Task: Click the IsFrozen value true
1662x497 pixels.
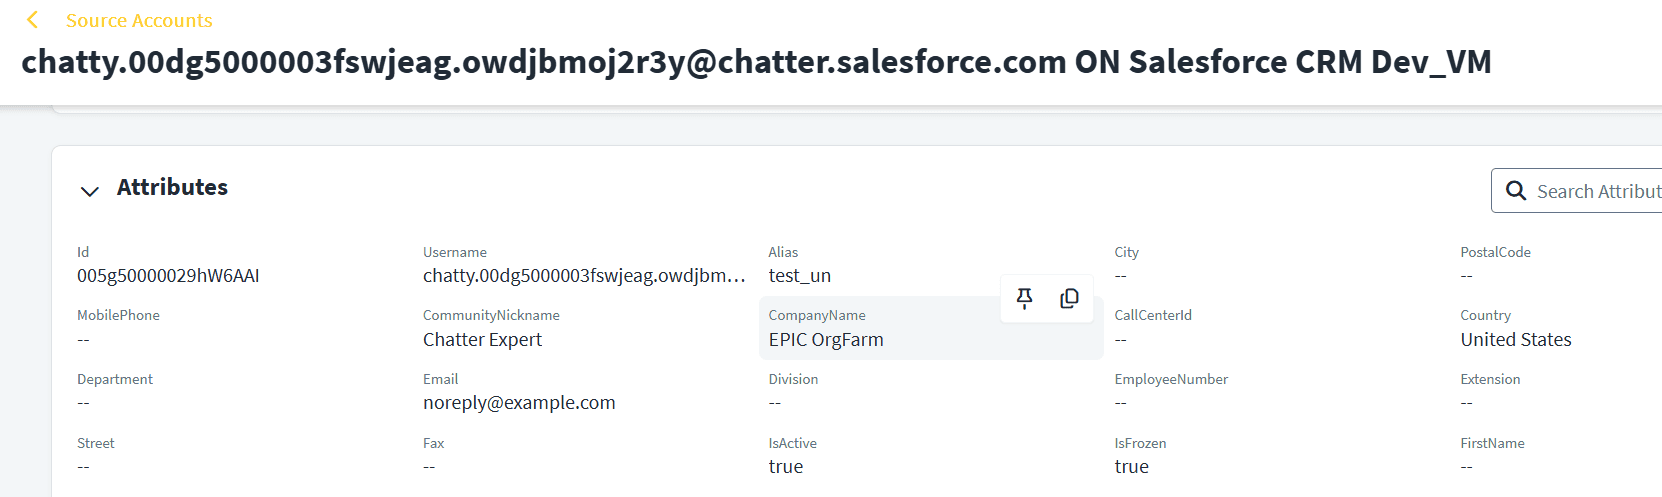Action: [x=1132, y=467]
